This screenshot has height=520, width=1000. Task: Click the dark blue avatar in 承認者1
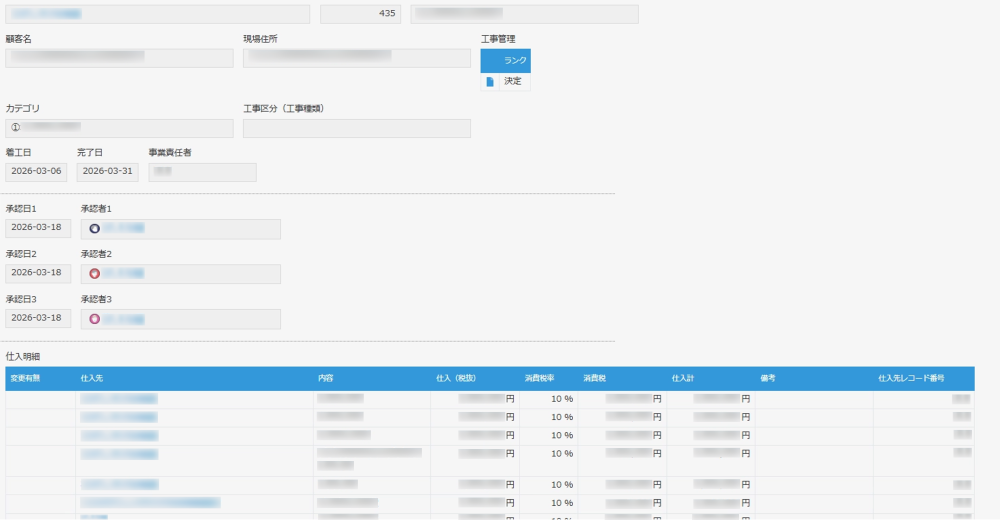(94, 228)
